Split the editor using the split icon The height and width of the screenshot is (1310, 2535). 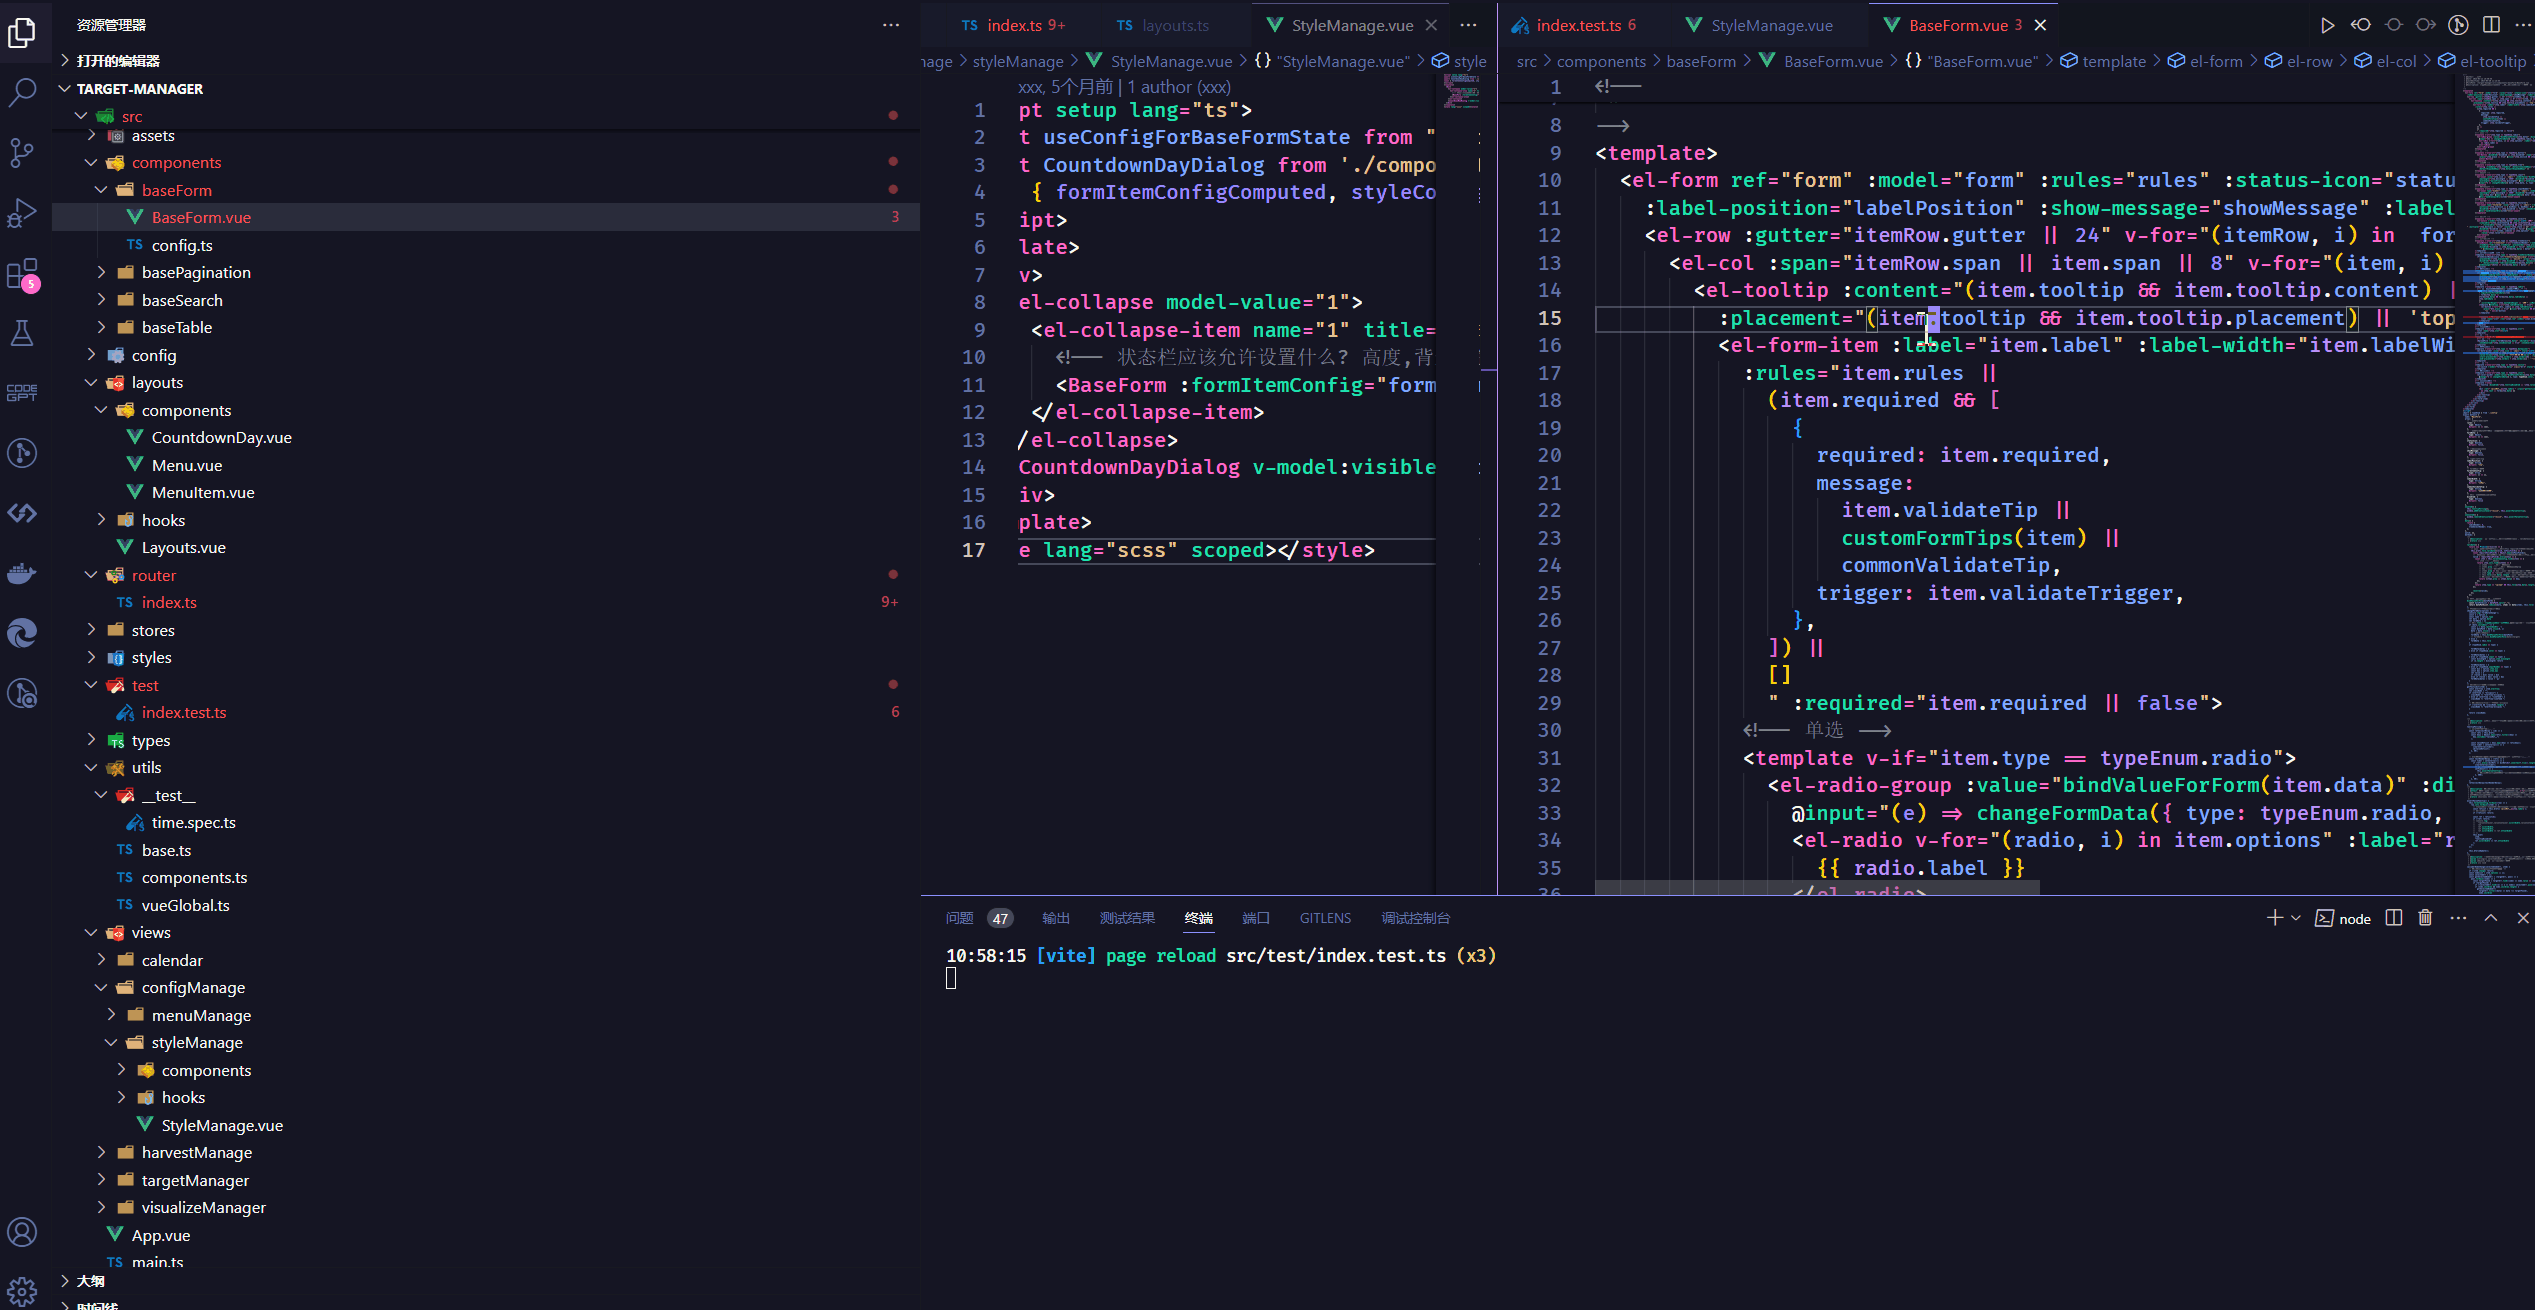[2490, 25]
